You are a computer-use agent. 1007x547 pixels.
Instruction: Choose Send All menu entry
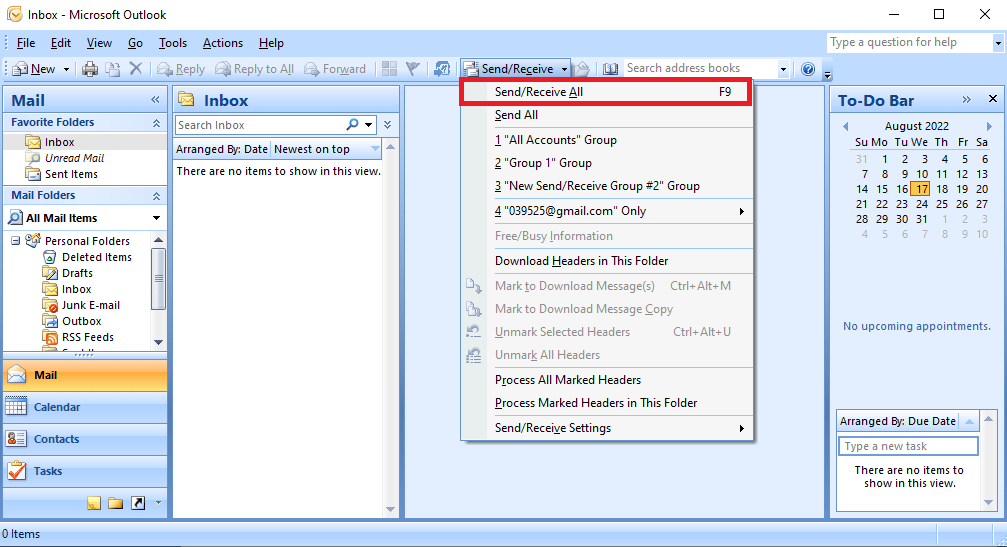[606, 115]
